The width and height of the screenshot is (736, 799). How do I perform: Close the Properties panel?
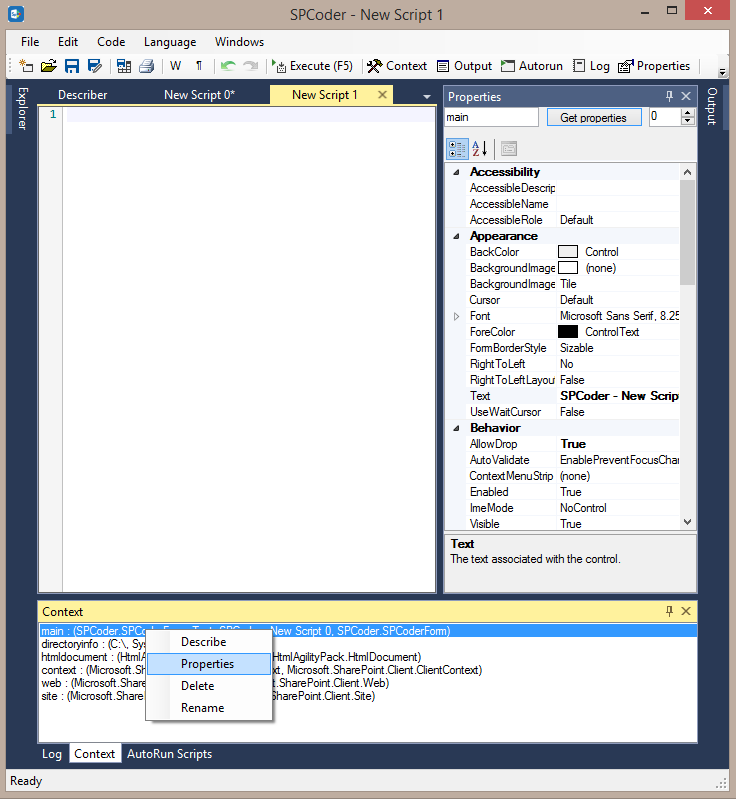pyautogui.click(x=686, y=96)
